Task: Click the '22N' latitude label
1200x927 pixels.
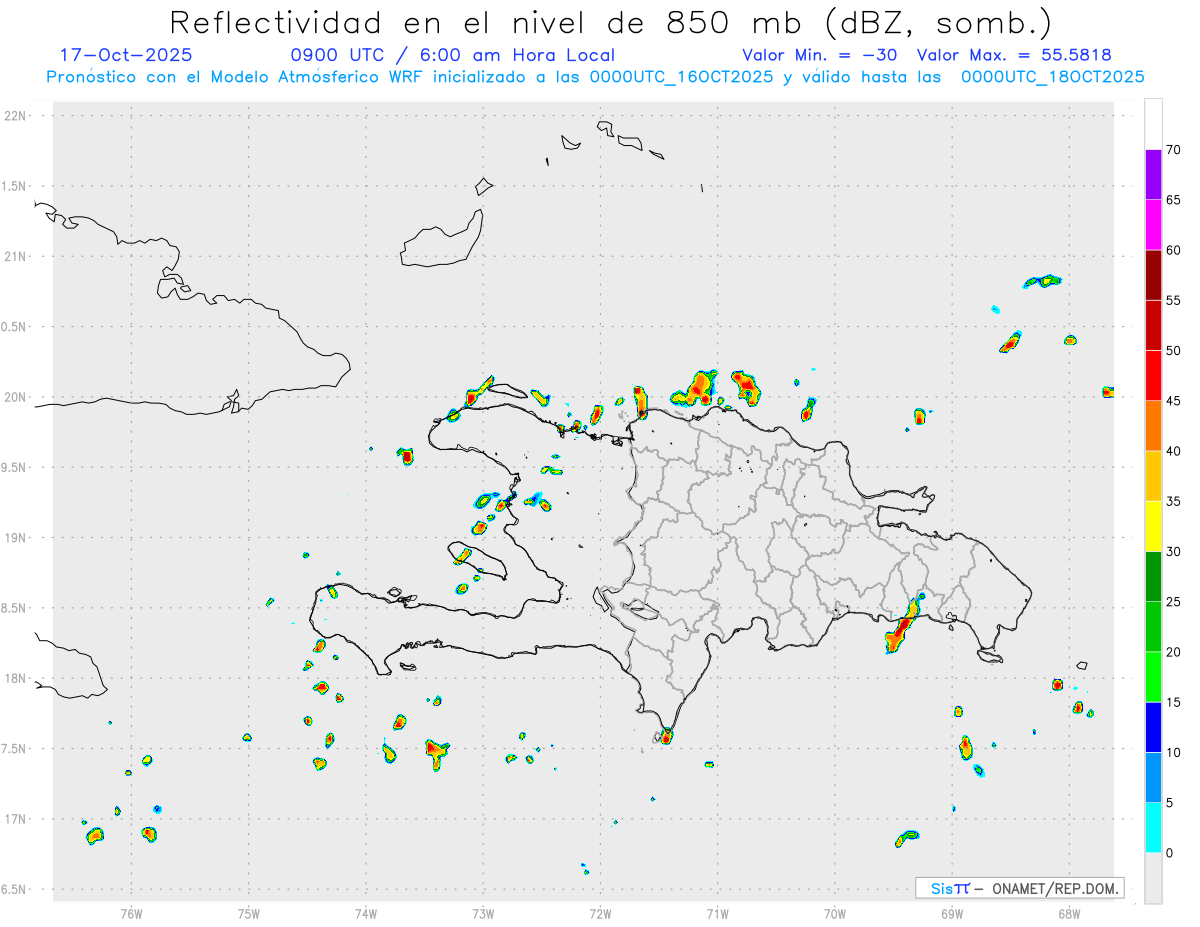Action: coord(16,116)
